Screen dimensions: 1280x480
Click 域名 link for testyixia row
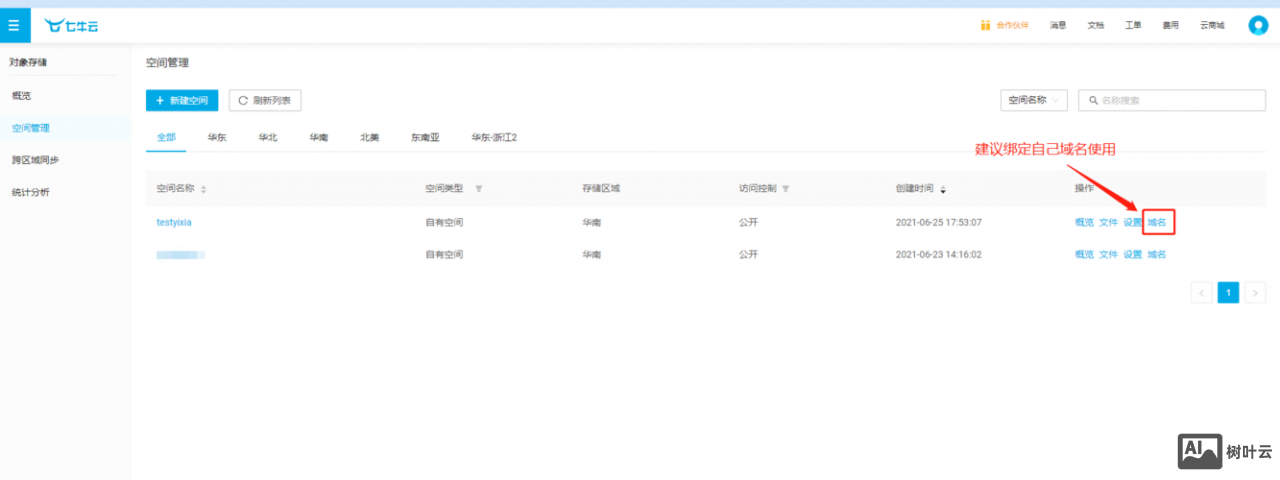1156,222
